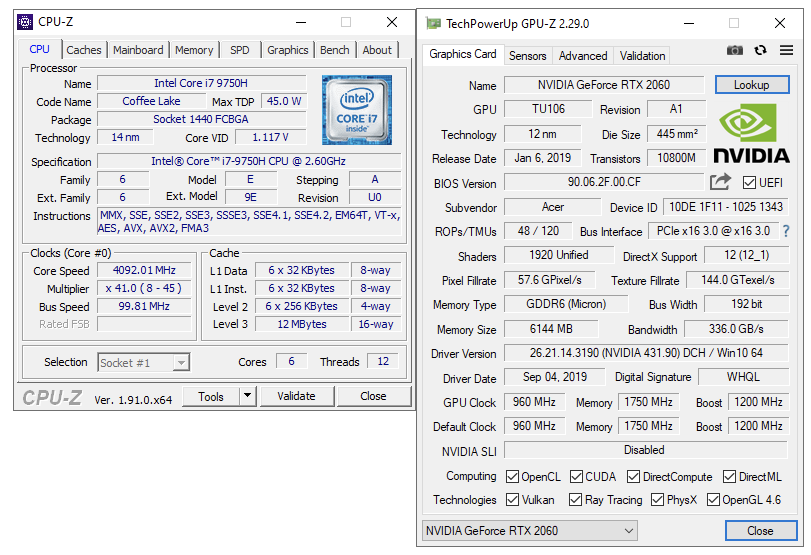
Task: Open the About tab in CPU-Z
Action: coord(377,50)
